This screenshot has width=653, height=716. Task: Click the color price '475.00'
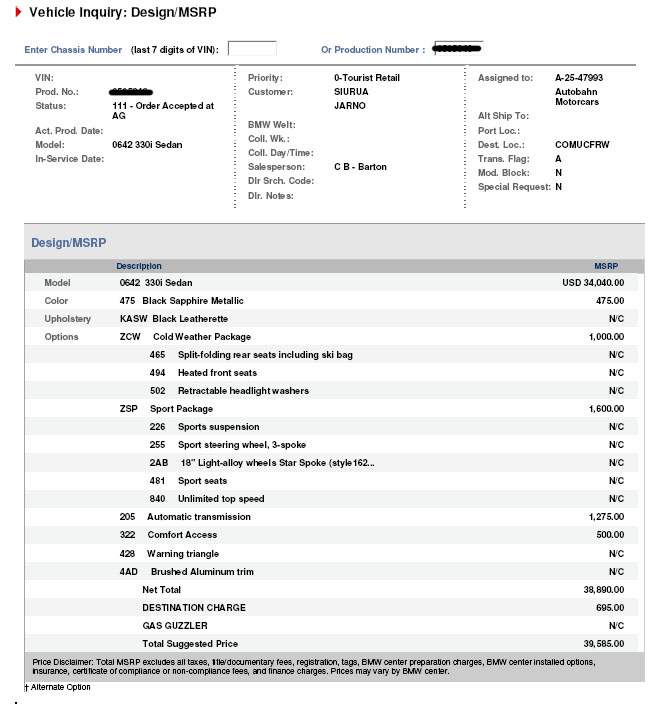610,300
